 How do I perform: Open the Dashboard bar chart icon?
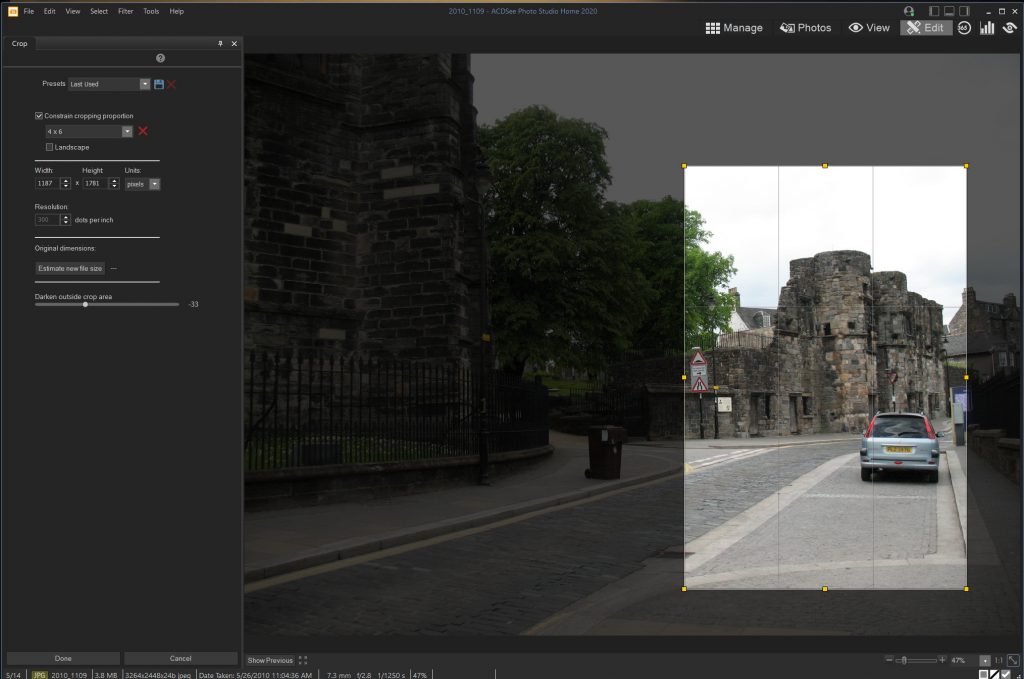[987, 28]
